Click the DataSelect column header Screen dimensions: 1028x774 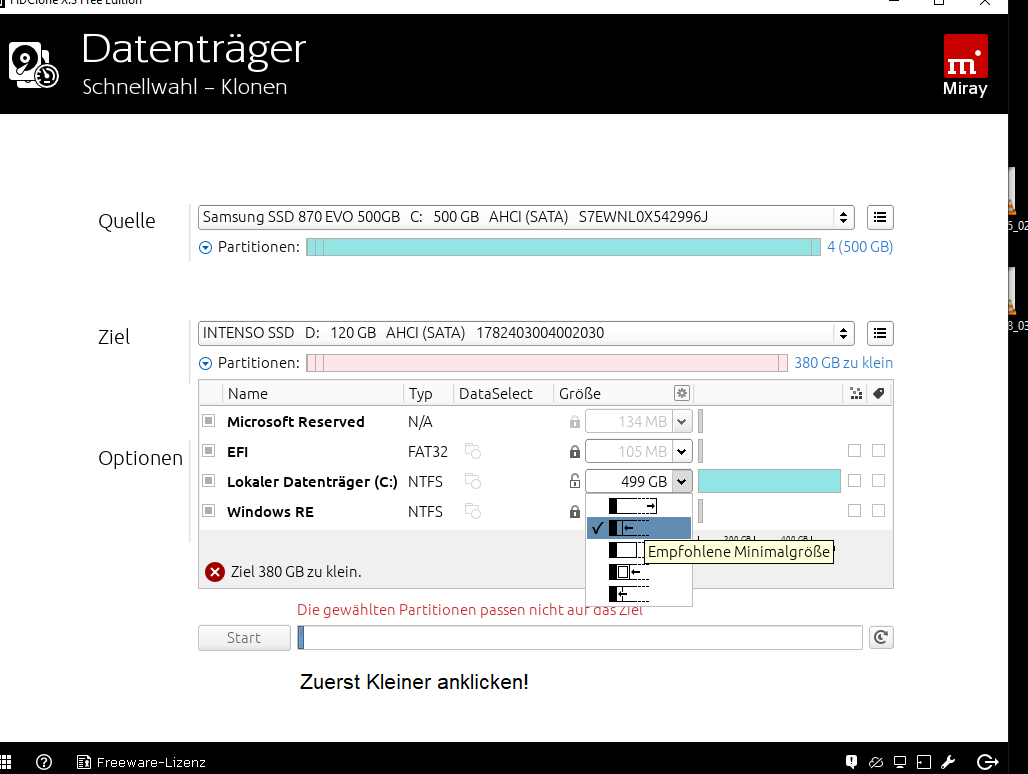(x=496, y=394)
